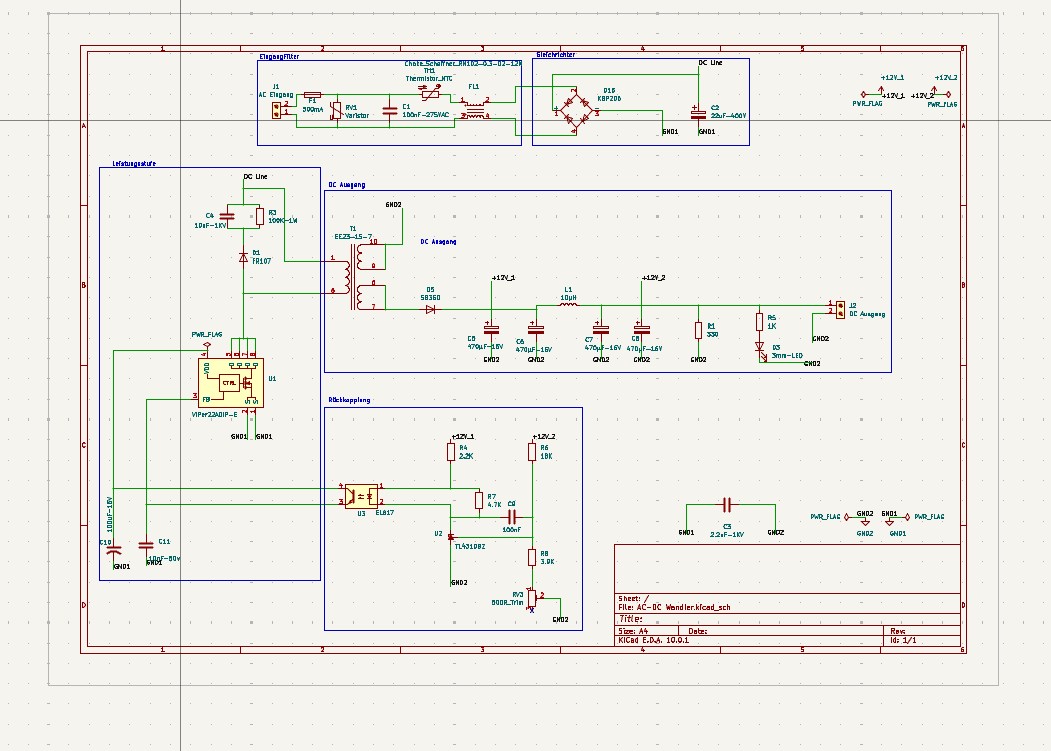The width and height of the screenshot is (1051, 751).
Task: Select the J2 DC Ausgang connector symbol
Action: (840, 309)
